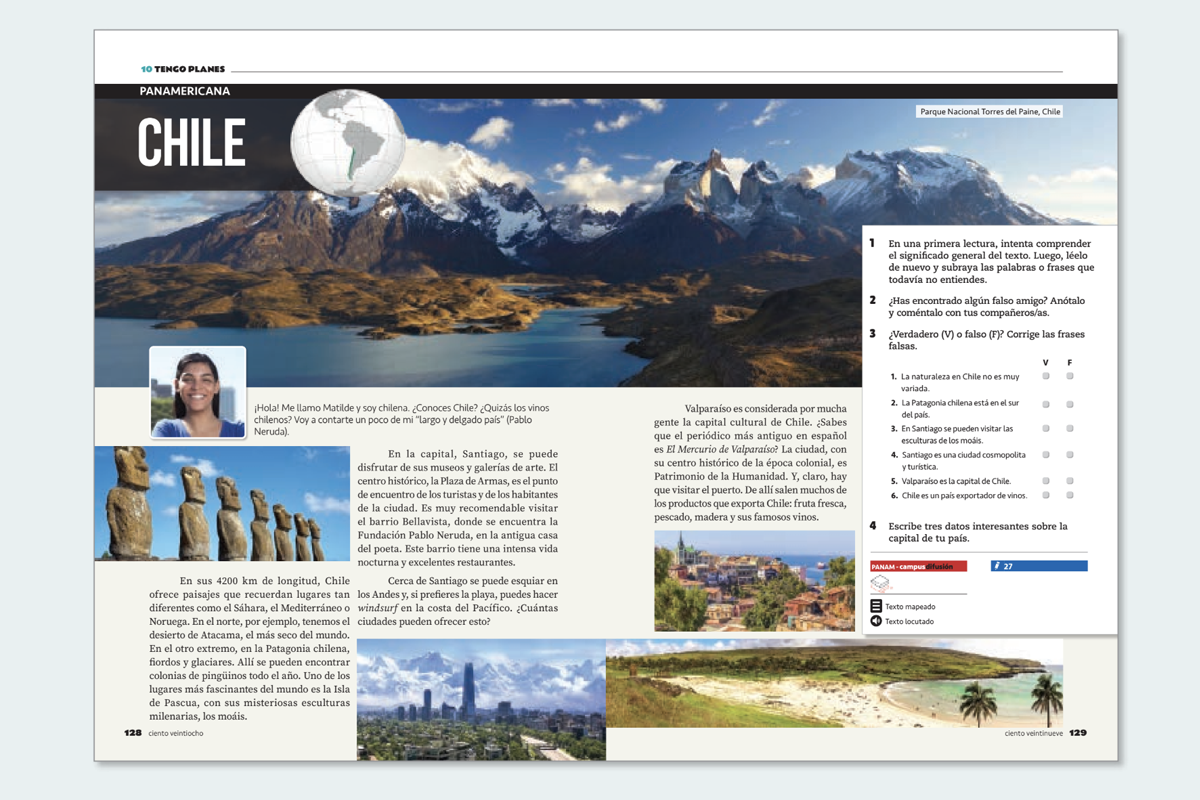Mark F for 'Valparaíso es la capital de Chile'
1200x800 pixels.
[x=1070, y=481]
